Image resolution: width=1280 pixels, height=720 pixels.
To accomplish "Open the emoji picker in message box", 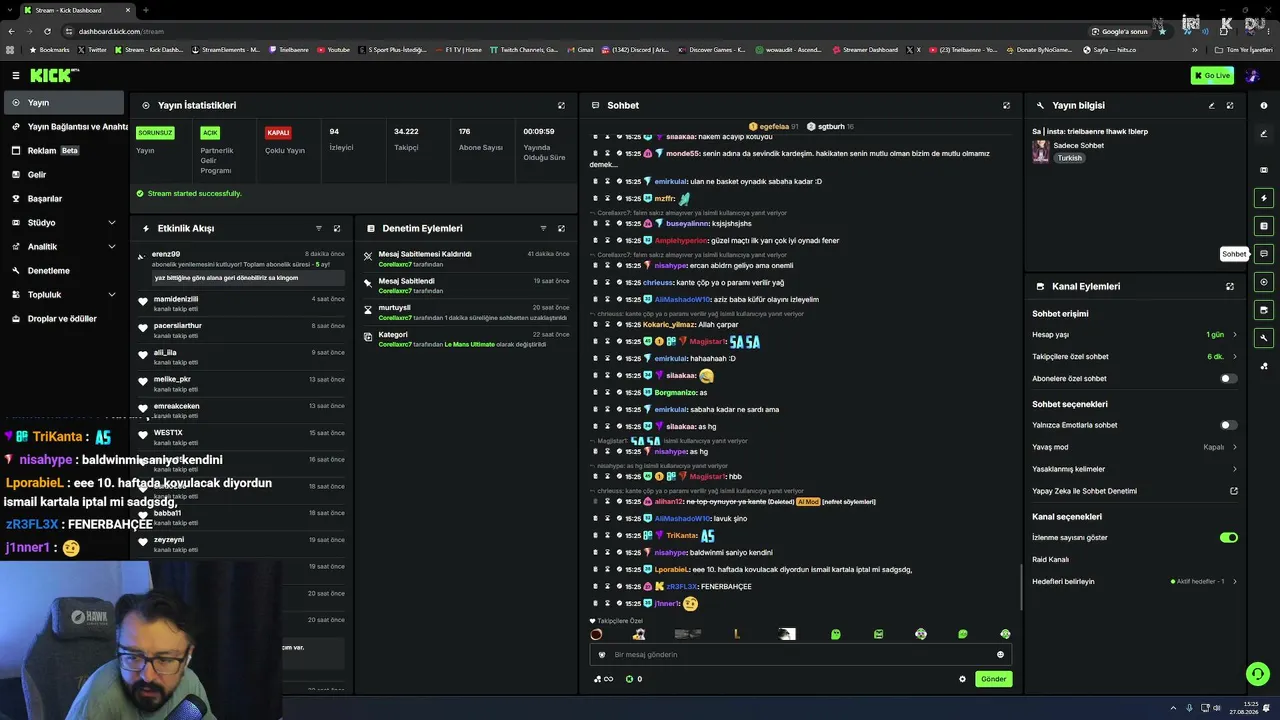I will tap(1000, 655).
